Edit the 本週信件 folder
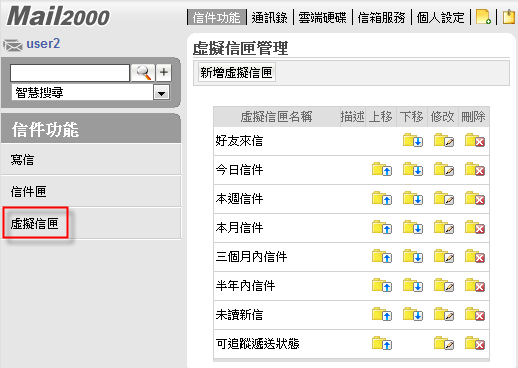This screenshot has width=518, height=368. (x=444, y=199)
